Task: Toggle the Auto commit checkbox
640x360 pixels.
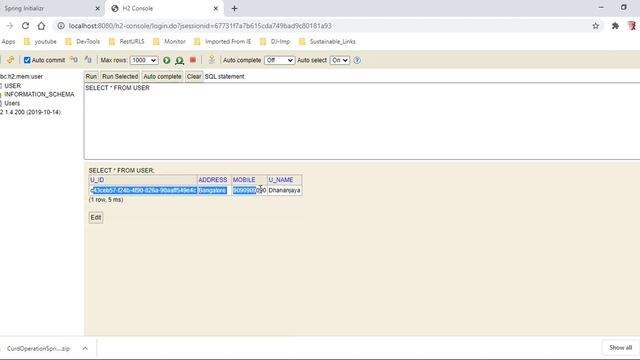Action: coord(27,60)
